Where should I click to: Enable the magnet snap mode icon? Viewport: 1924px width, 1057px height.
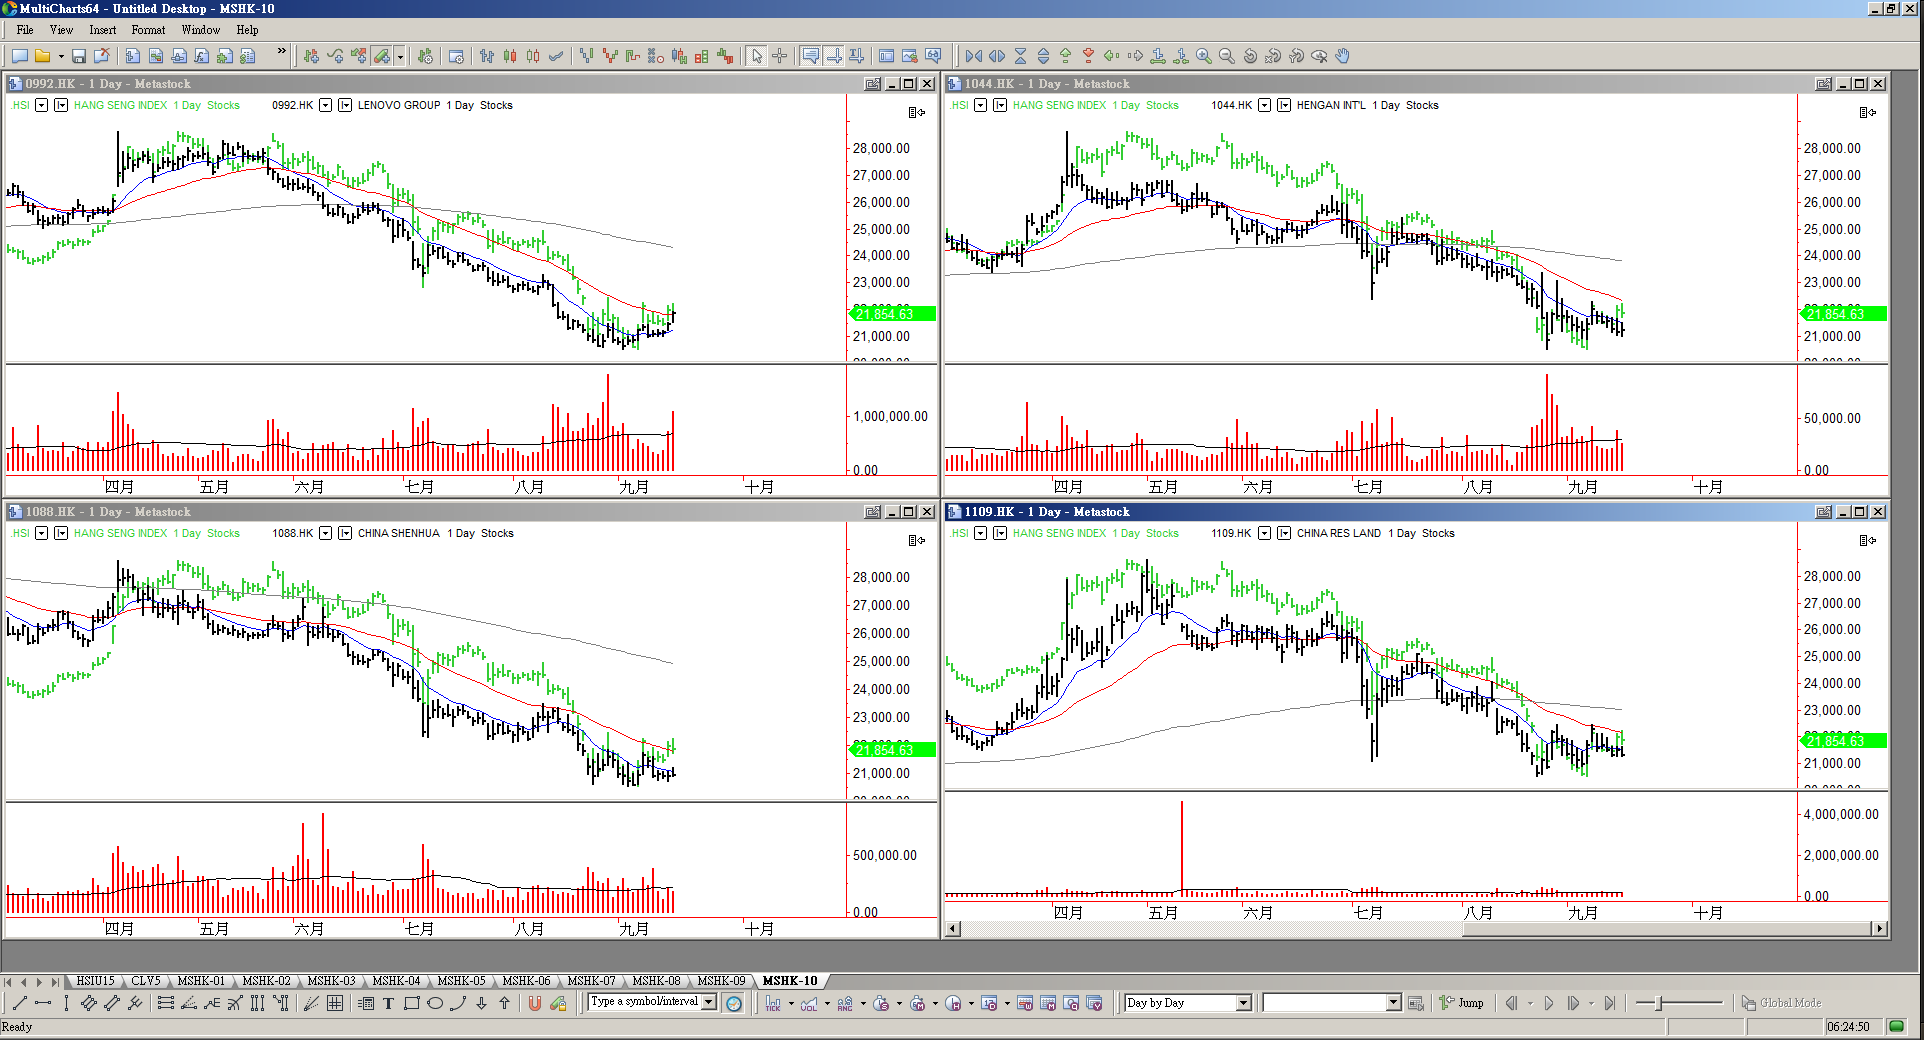coord(534,1003)
